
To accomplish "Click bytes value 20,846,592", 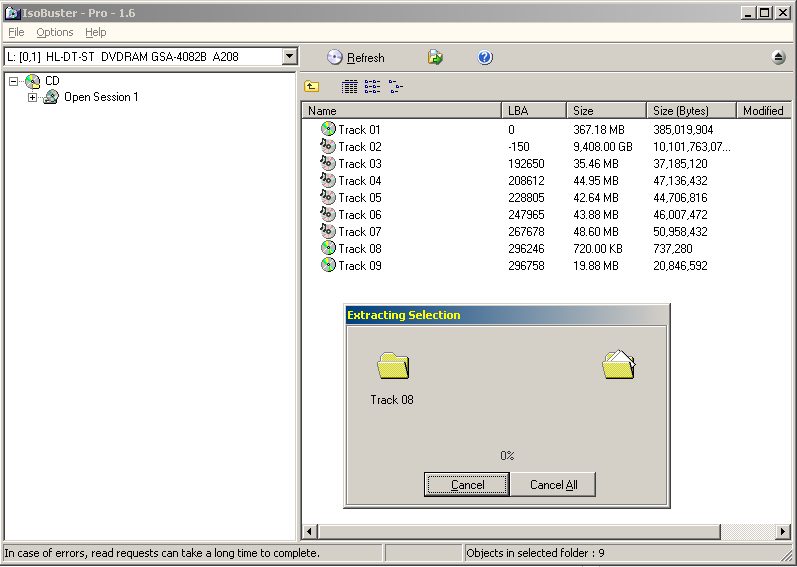I will 680,266.
